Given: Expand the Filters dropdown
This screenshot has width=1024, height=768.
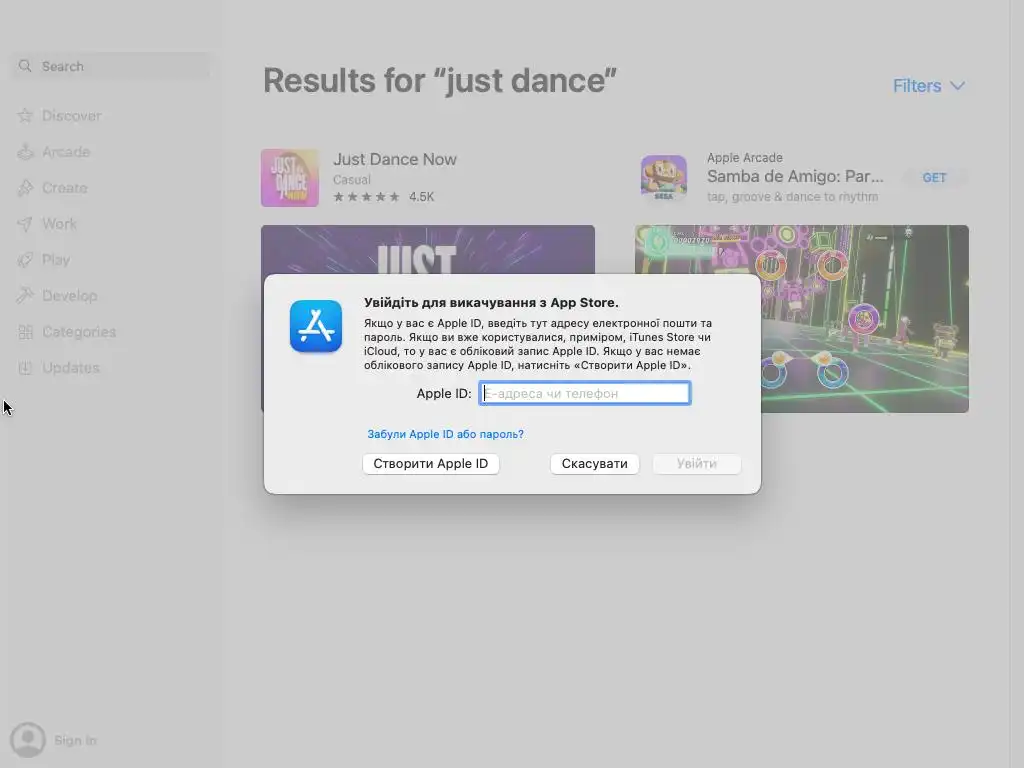Looking at the screenshot, I should pyautogui.click(x=929, y=86).
